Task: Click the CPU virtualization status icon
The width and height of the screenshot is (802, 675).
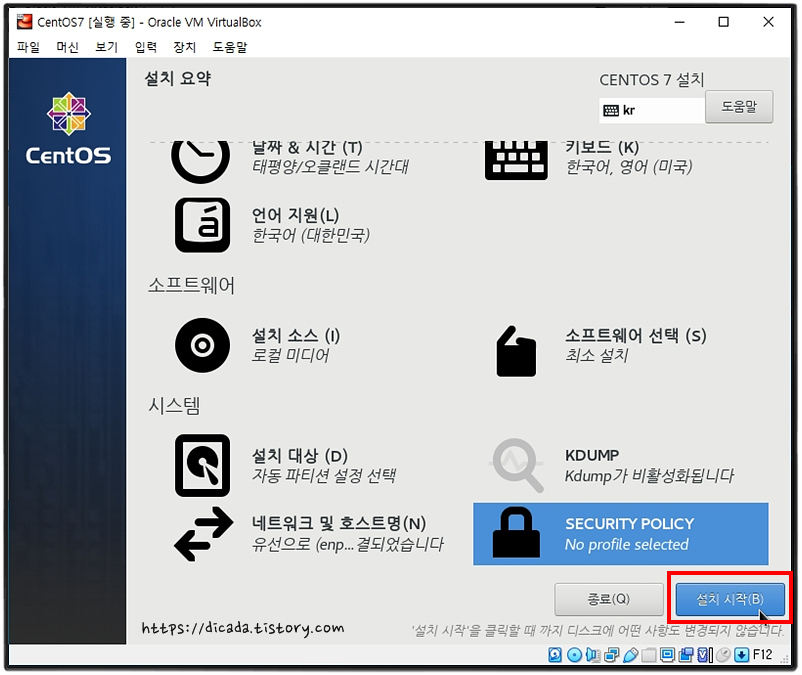Action: pyautogui.click(x=705, y=655)
